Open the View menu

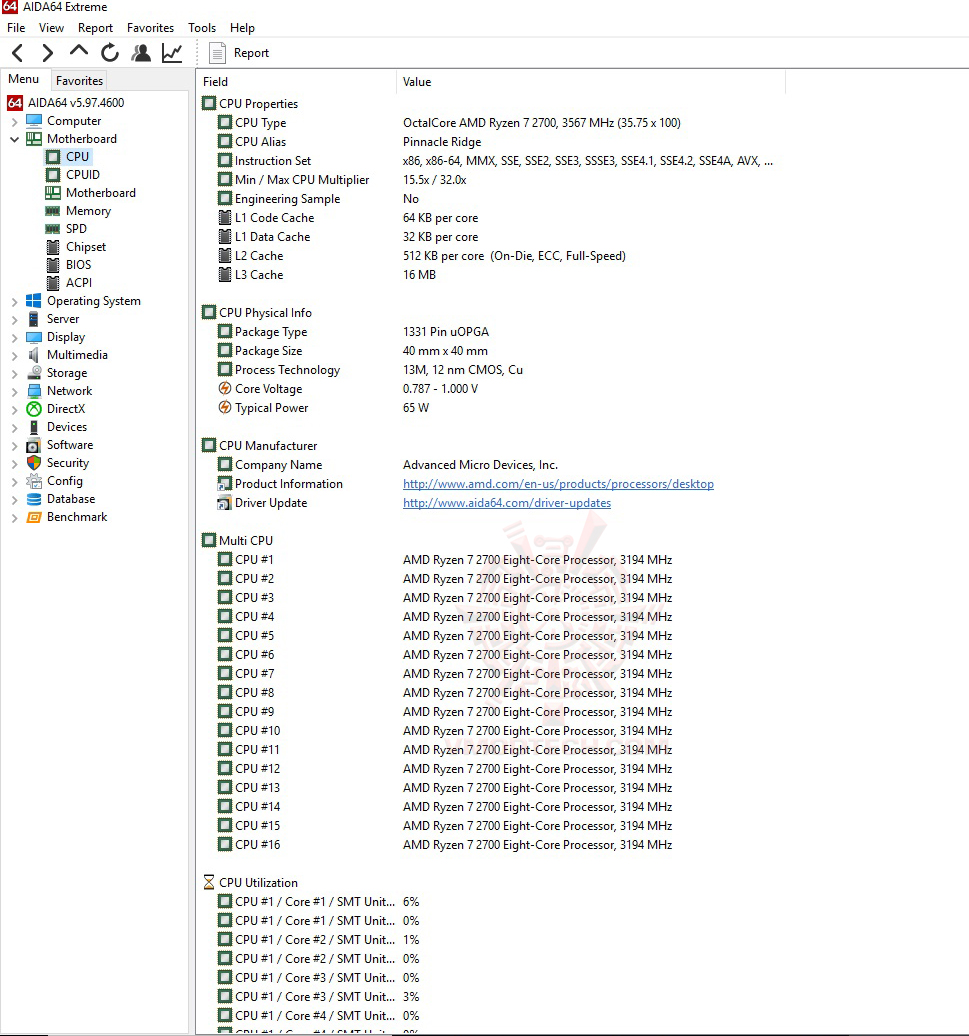point(51,28)
